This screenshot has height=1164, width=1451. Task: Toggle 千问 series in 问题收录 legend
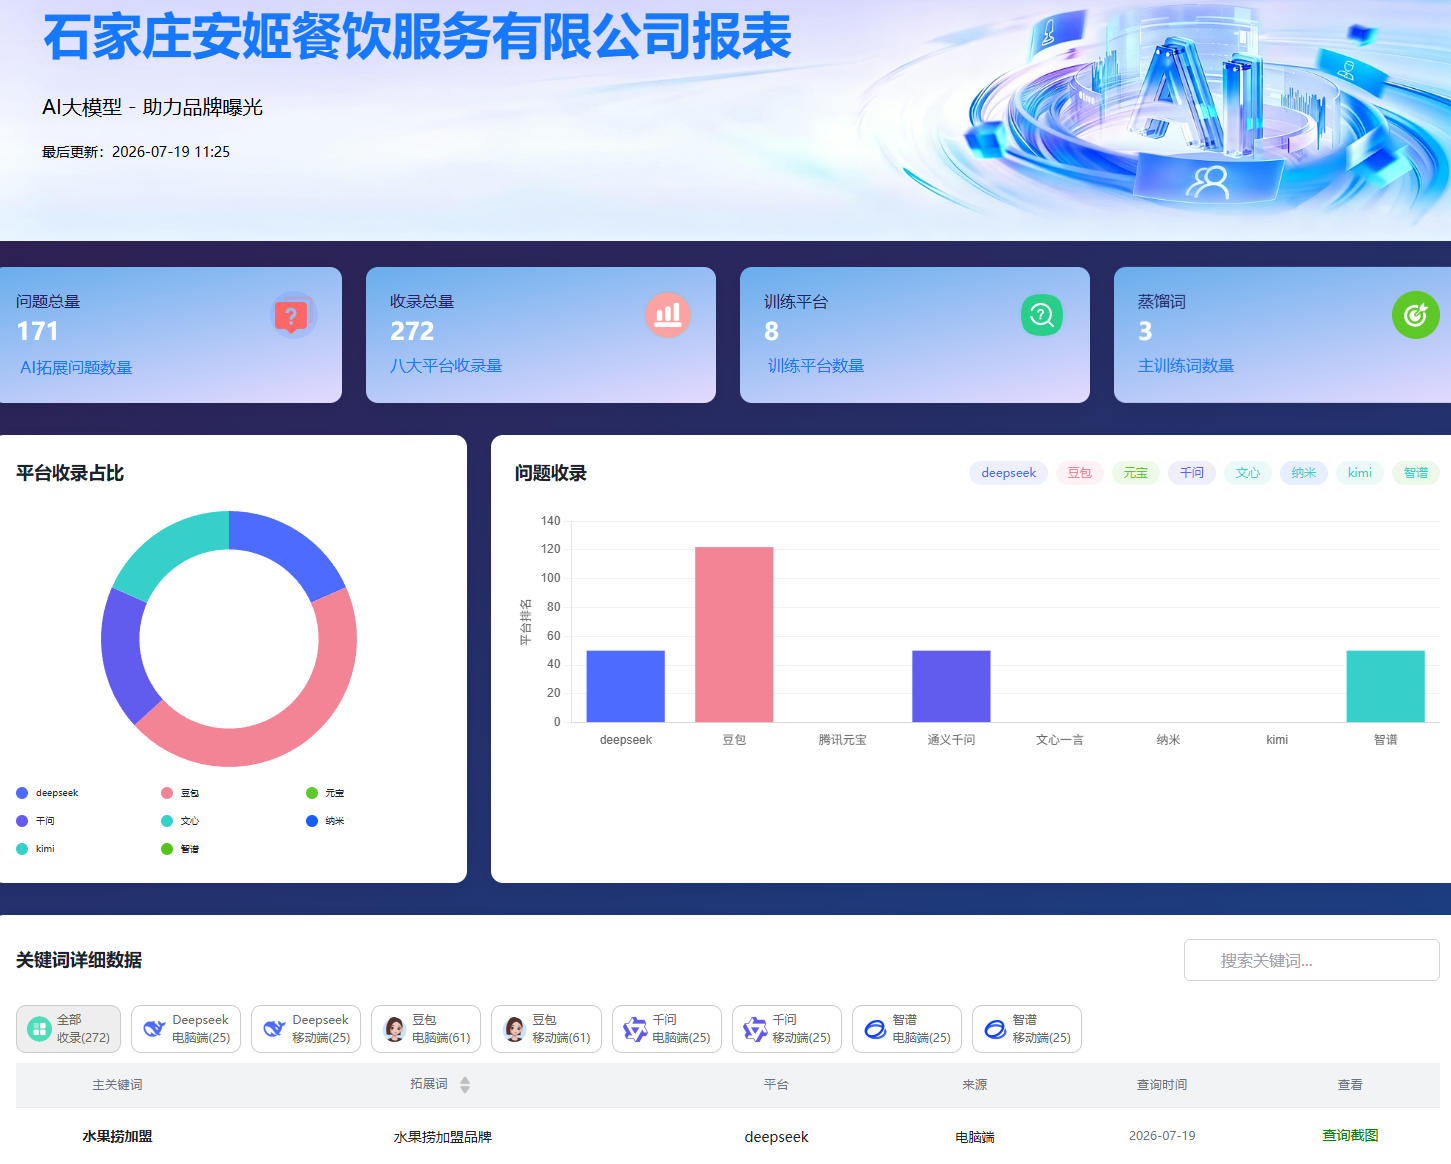(x=1192, y=473)
